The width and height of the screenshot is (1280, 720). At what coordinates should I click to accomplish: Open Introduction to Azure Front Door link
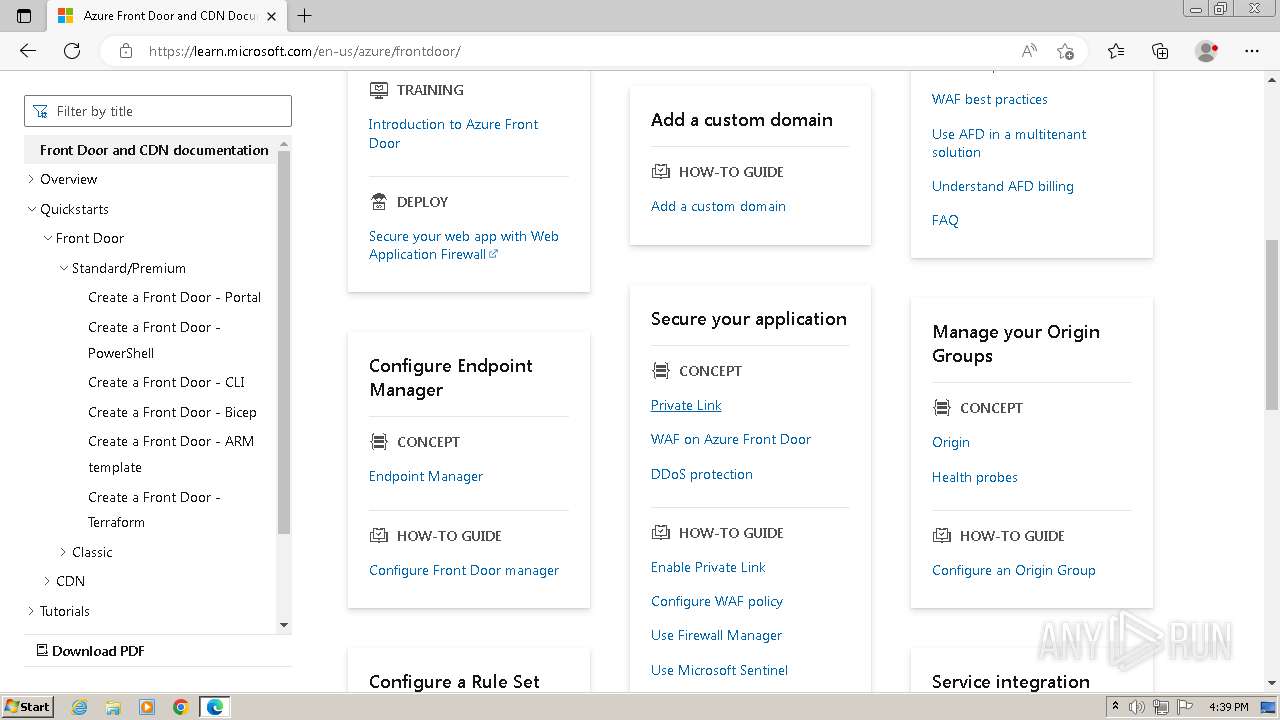453,133
